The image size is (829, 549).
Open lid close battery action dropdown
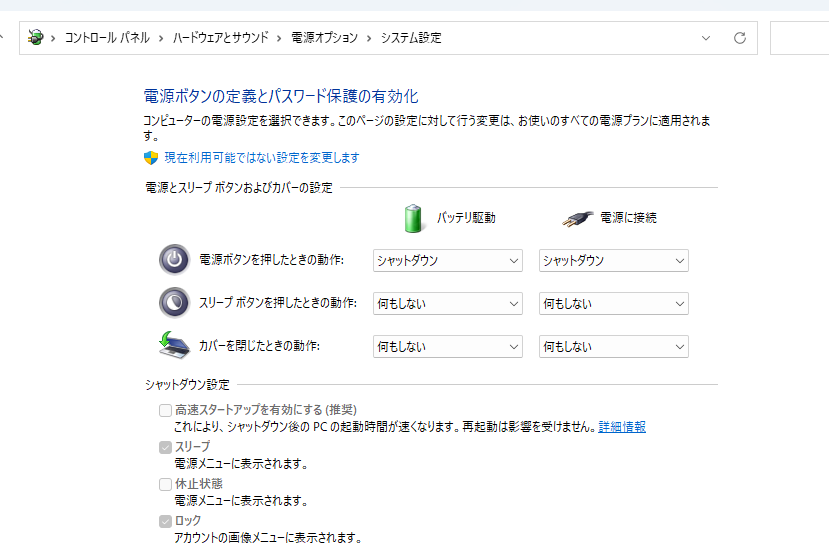click(x=448, y=346)
